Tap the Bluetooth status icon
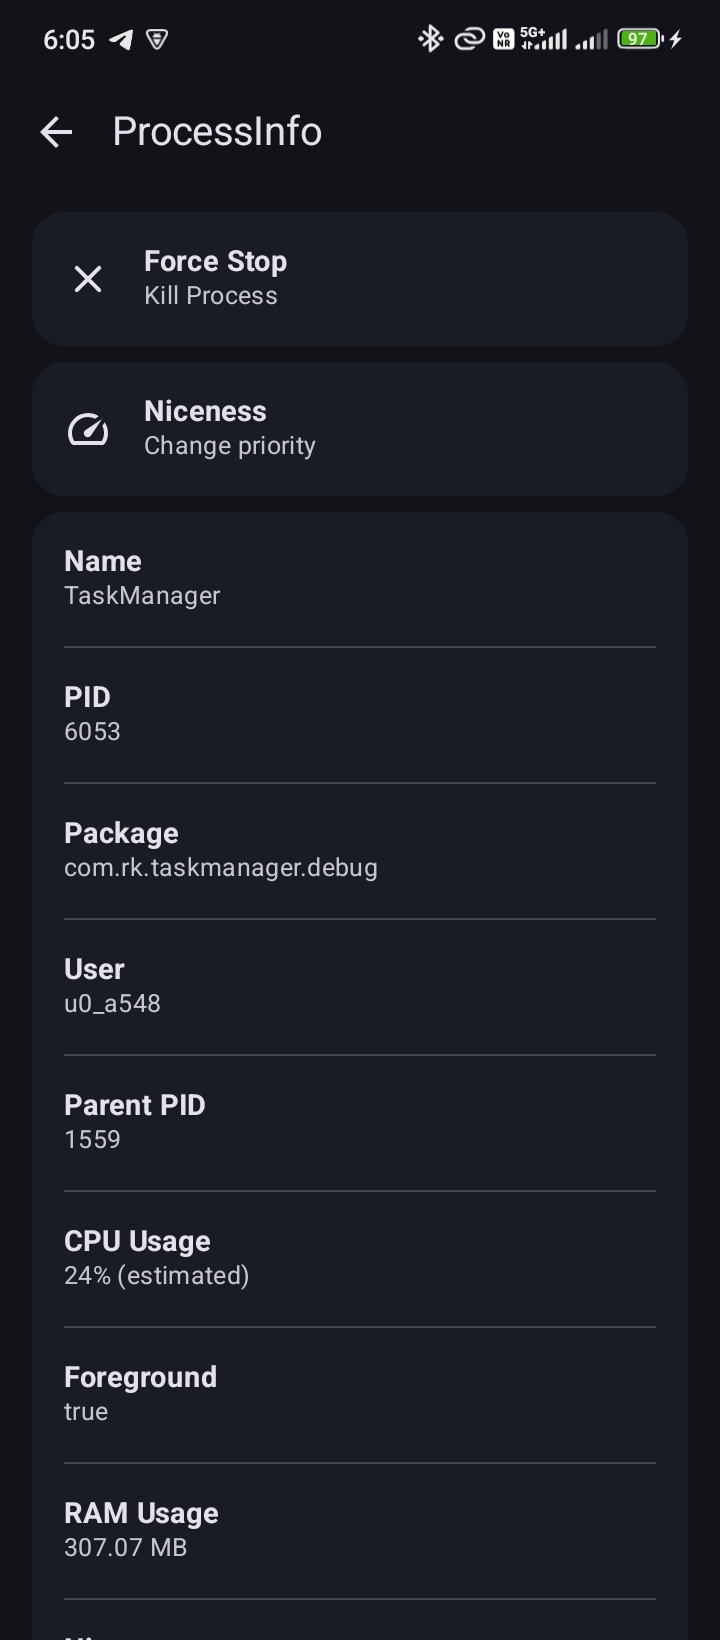720x1640 pixels. (x=431, y=39)
